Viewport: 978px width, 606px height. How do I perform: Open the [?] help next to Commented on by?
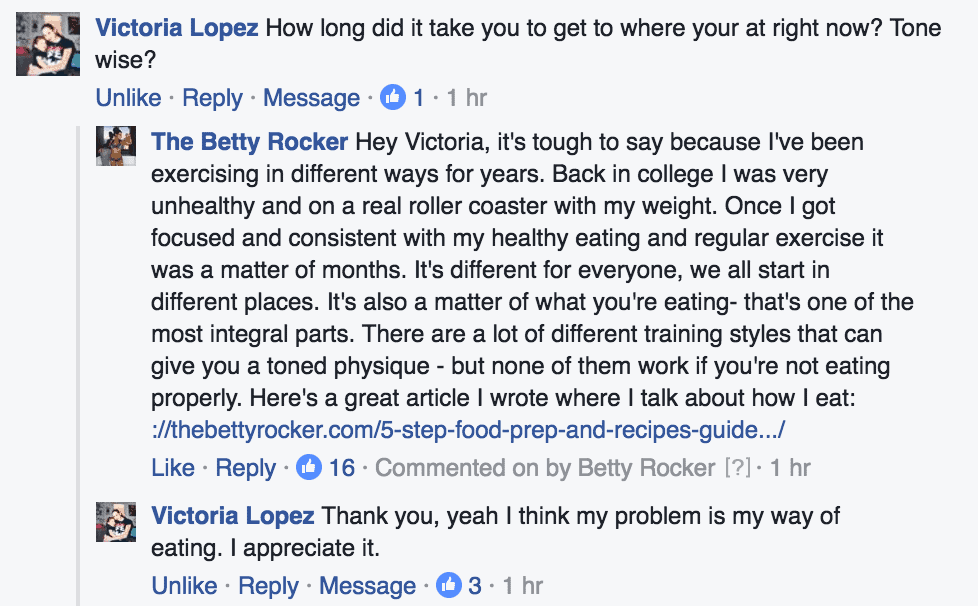(738, 468)
